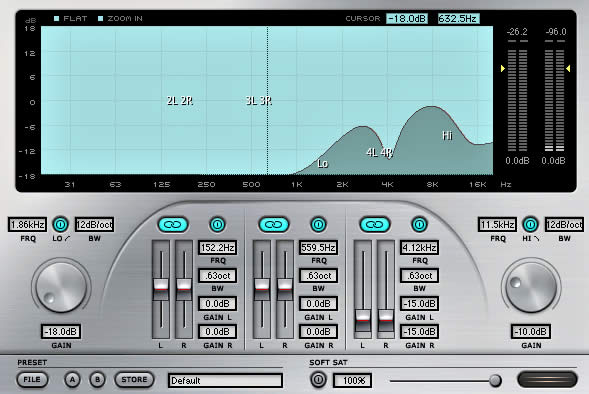Image resolution: width=589 pixels, height=394 pixels.
Task: Select preset slot B
Action: click(x=97, y=380)
